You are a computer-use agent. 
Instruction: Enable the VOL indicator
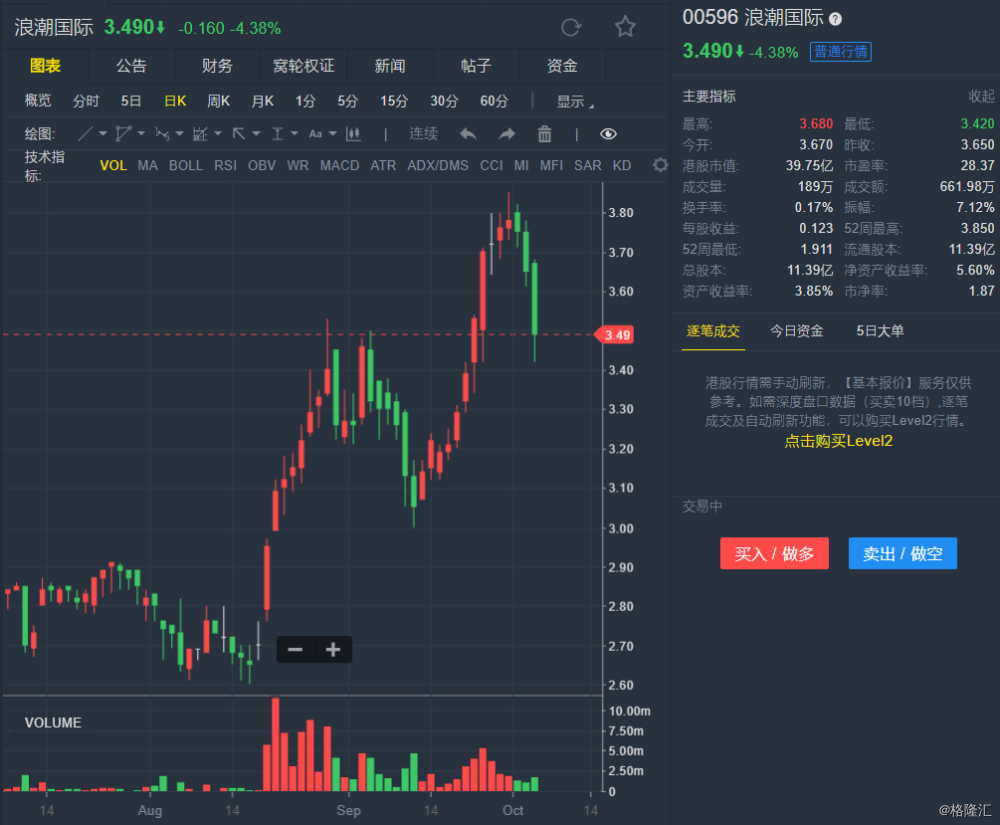[x=114, y=166]
